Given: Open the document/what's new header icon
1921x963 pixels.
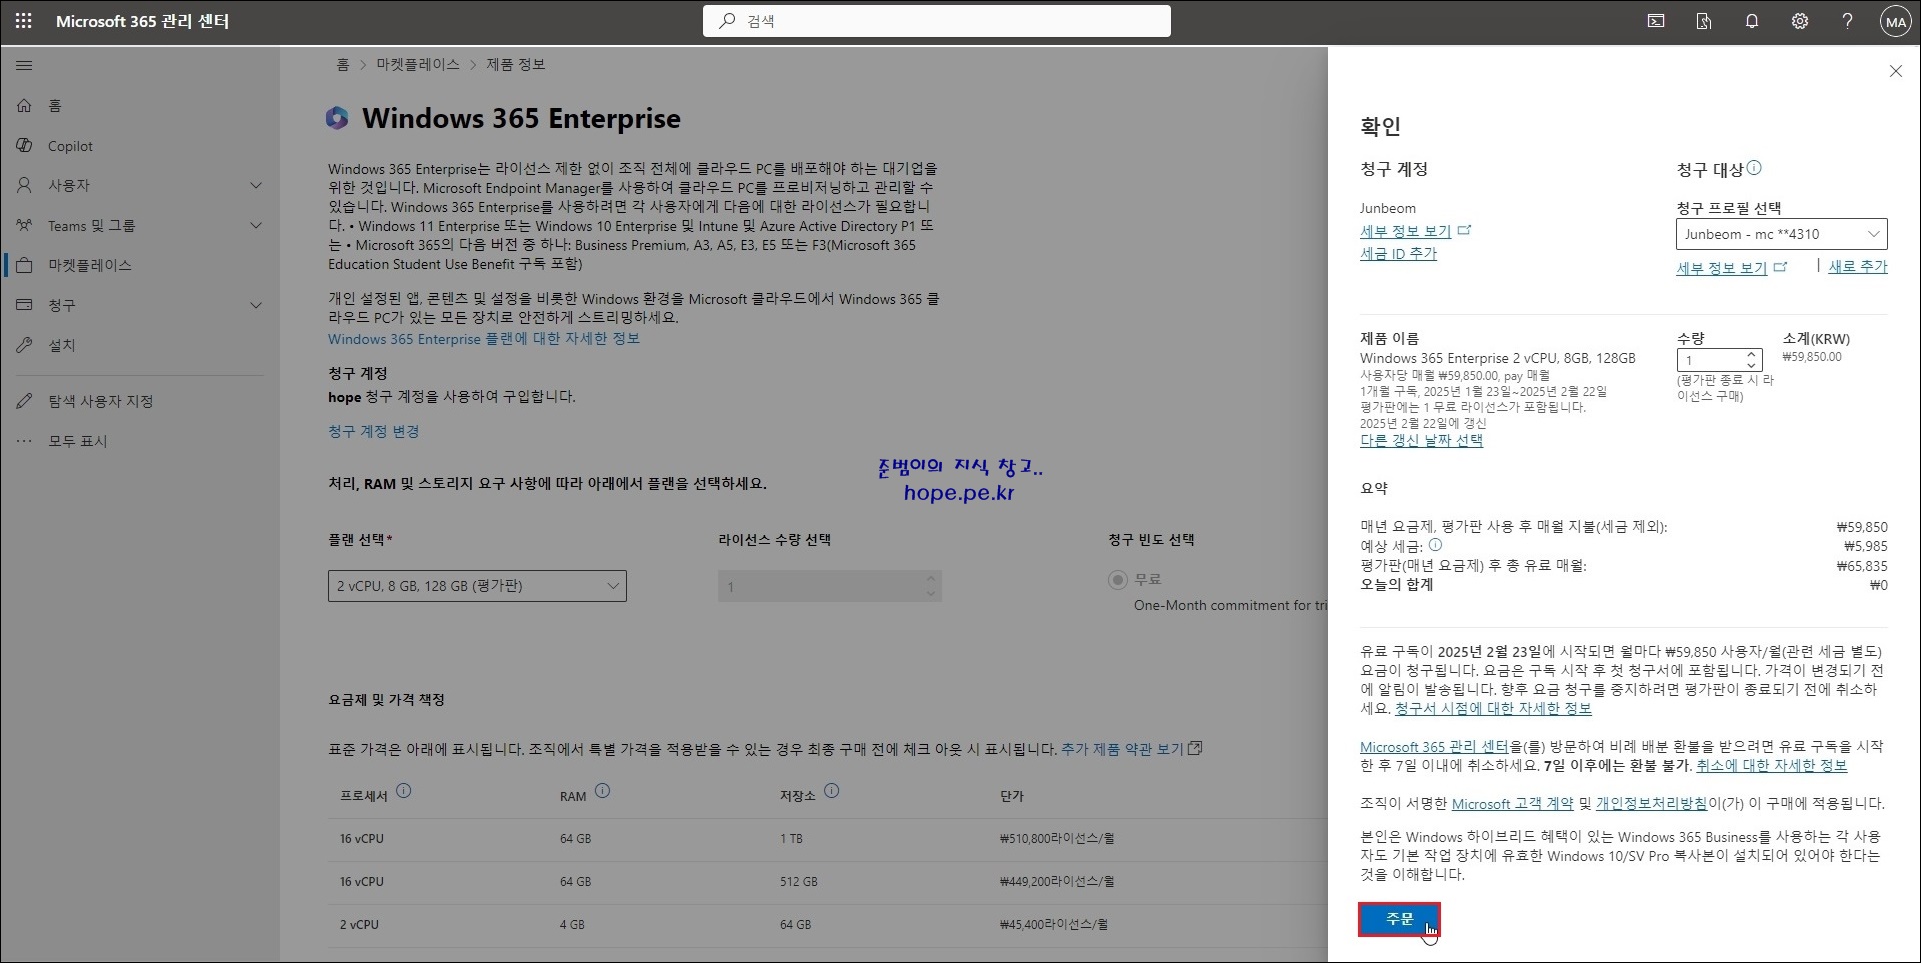Looking at the screenshot, I should [1704, 21].
